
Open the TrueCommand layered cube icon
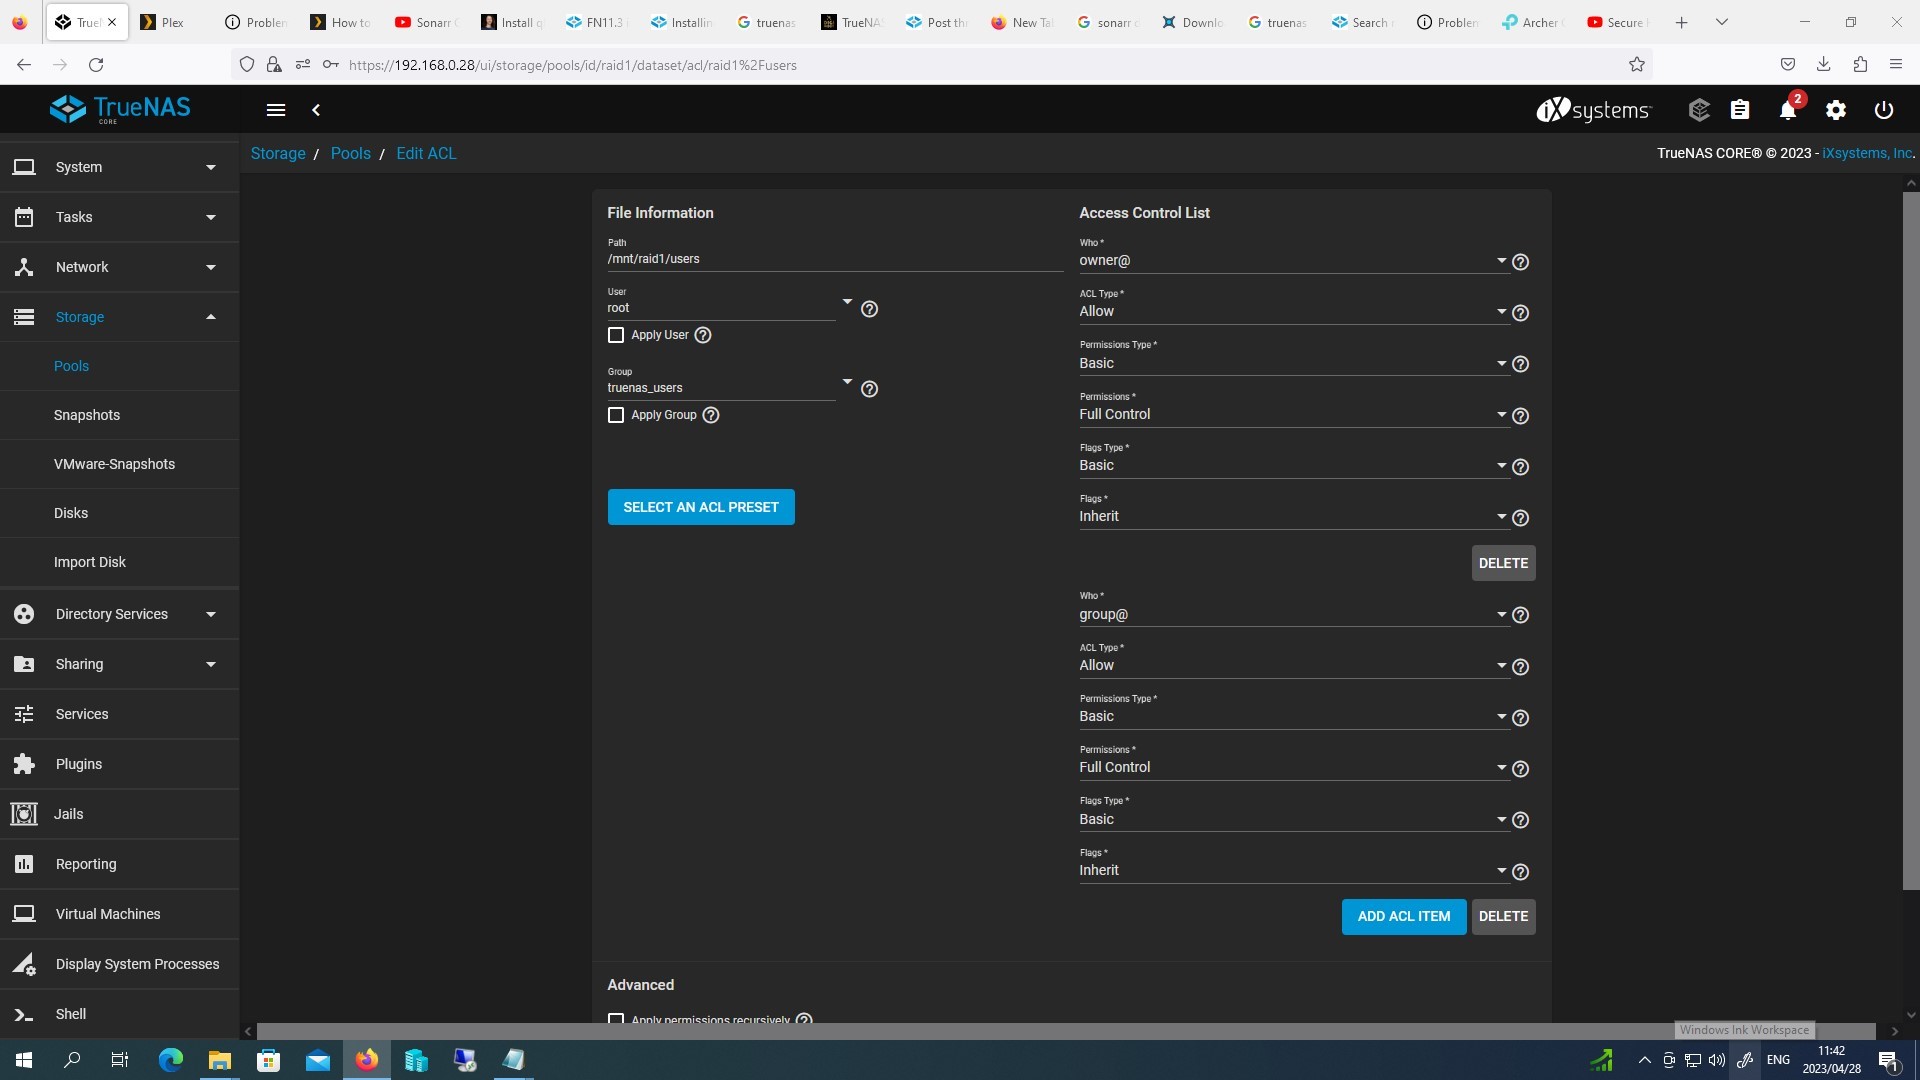(x=1699, y=110)
